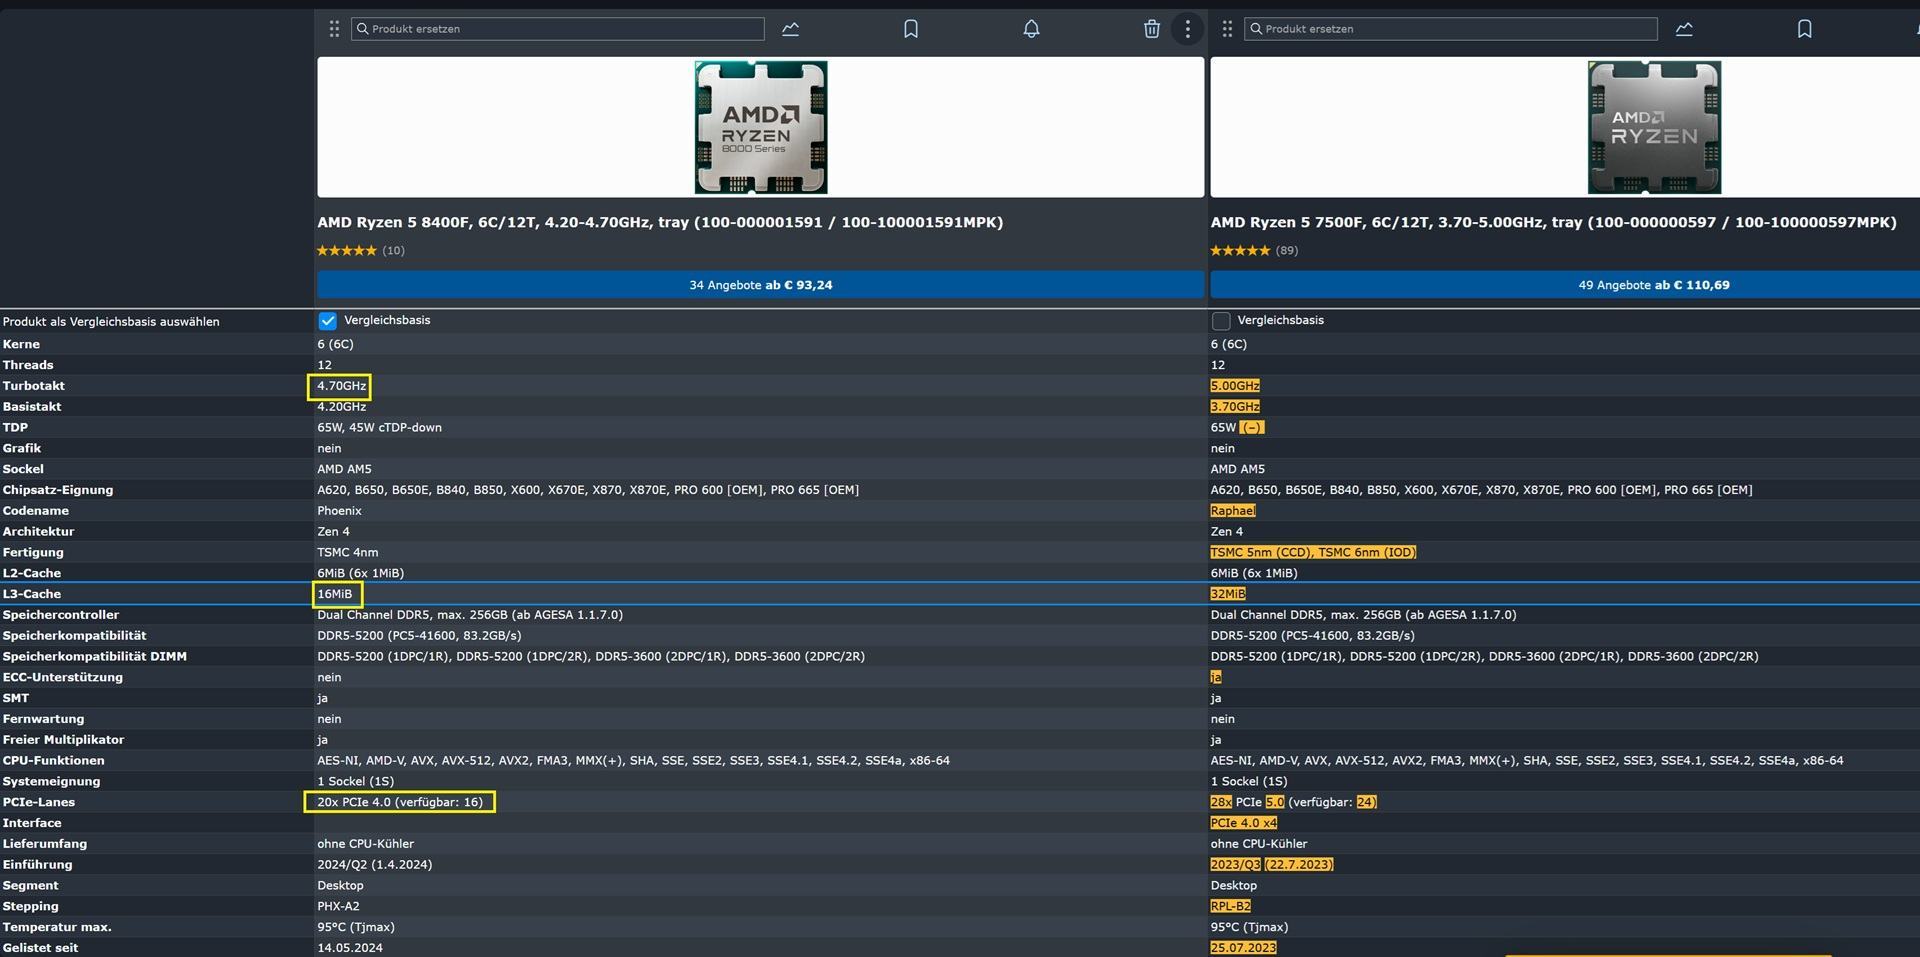Open price history chart for Ryzen 5 8400F

[x=790, y=29]
